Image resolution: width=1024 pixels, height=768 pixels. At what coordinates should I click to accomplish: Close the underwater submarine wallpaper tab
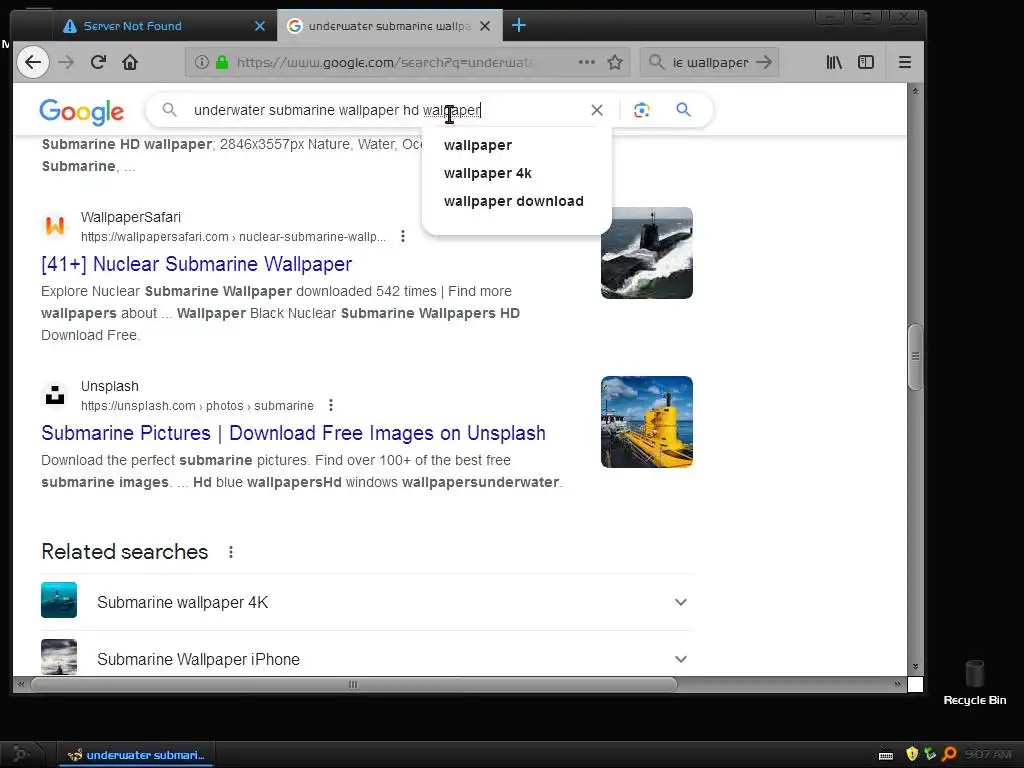point(485,26)
